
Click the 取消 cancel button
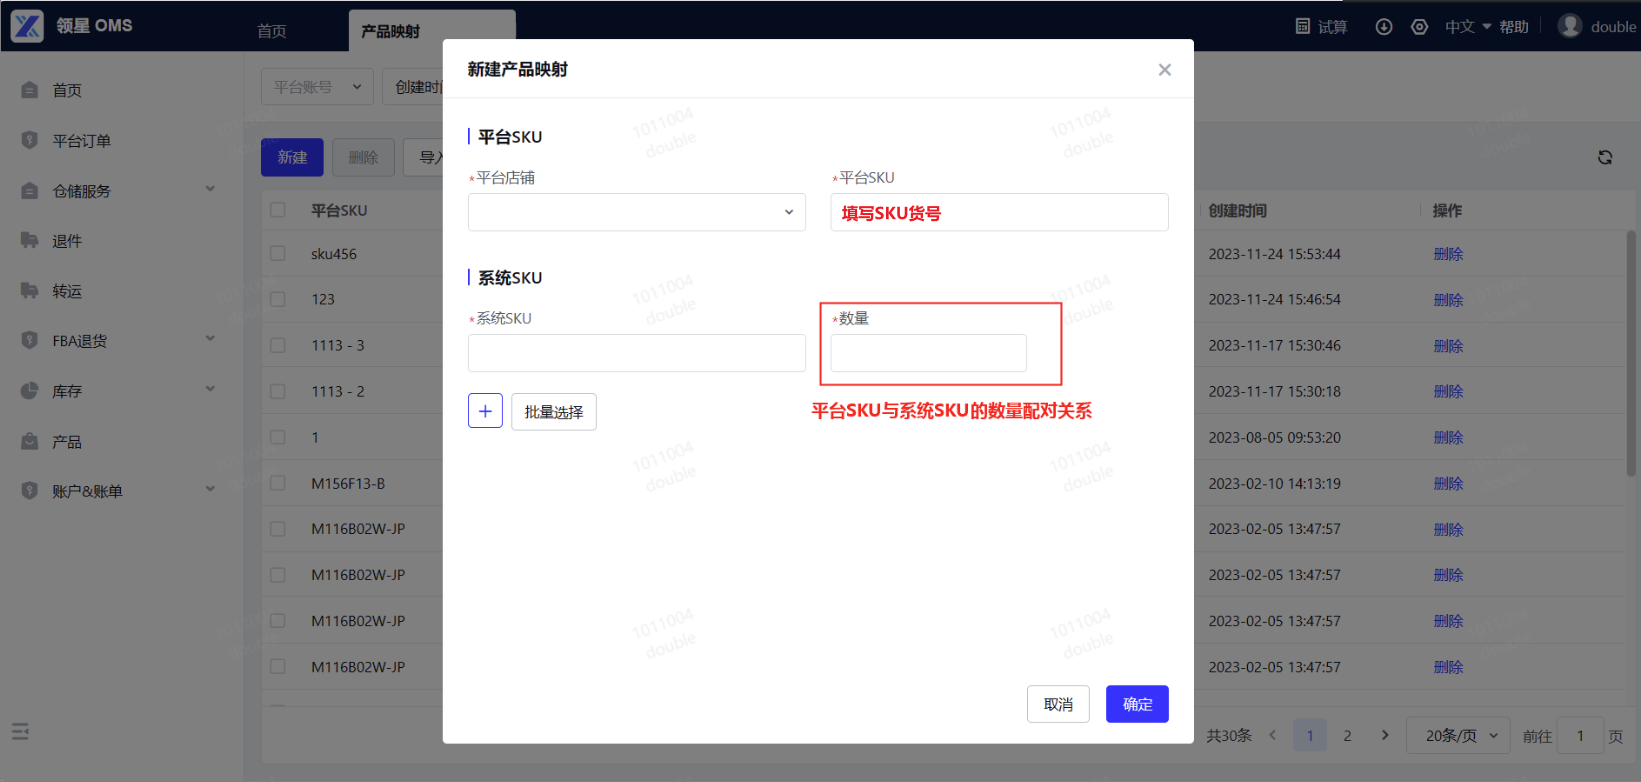[1058, 704]
